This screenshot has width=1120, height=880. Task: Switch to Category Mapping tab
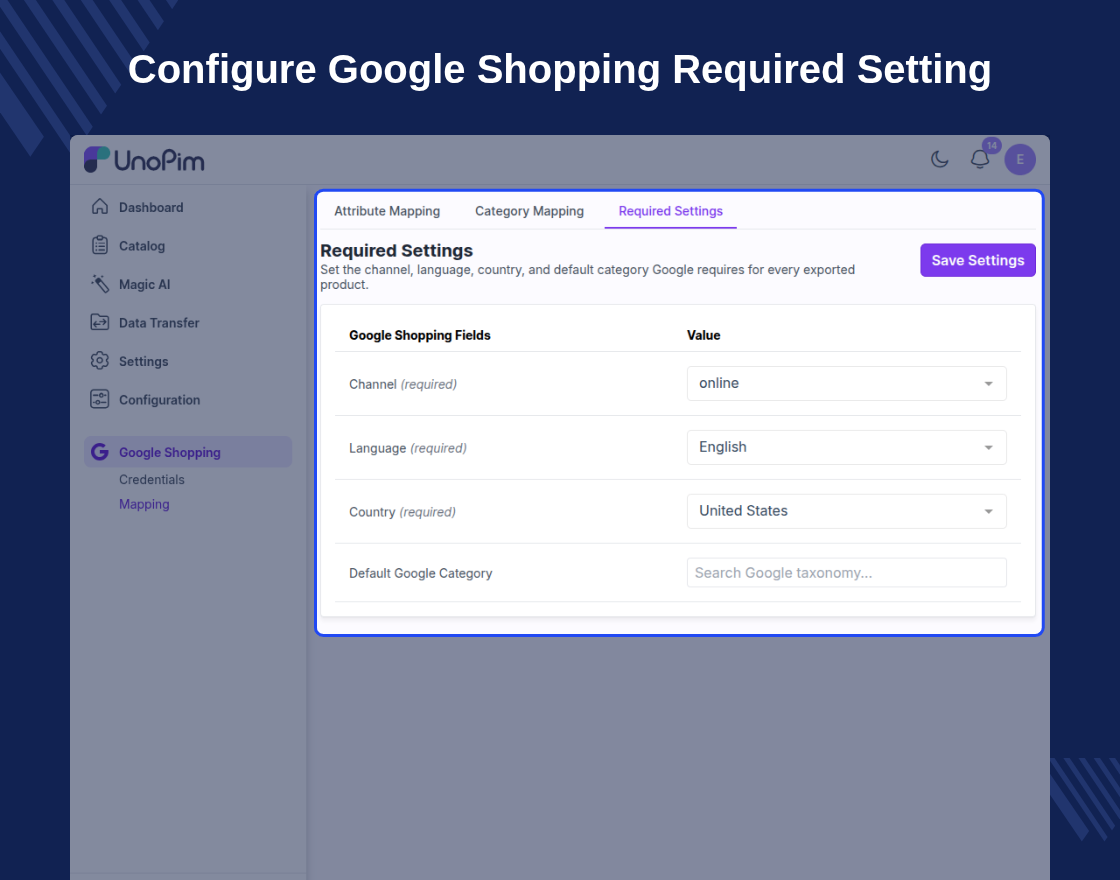(529, 211)
